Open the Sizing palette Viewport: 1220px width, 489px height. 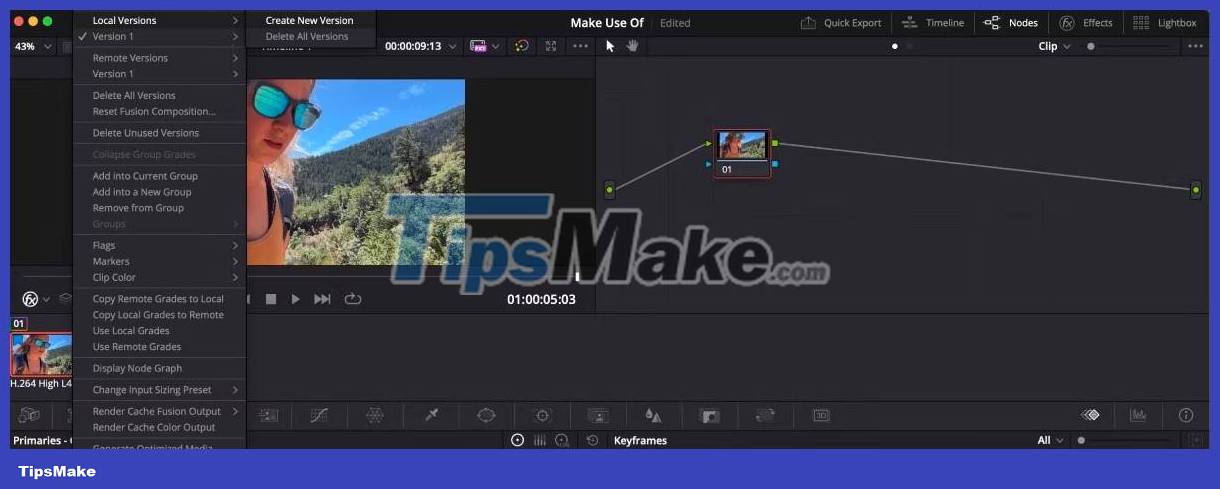point(765,415)
